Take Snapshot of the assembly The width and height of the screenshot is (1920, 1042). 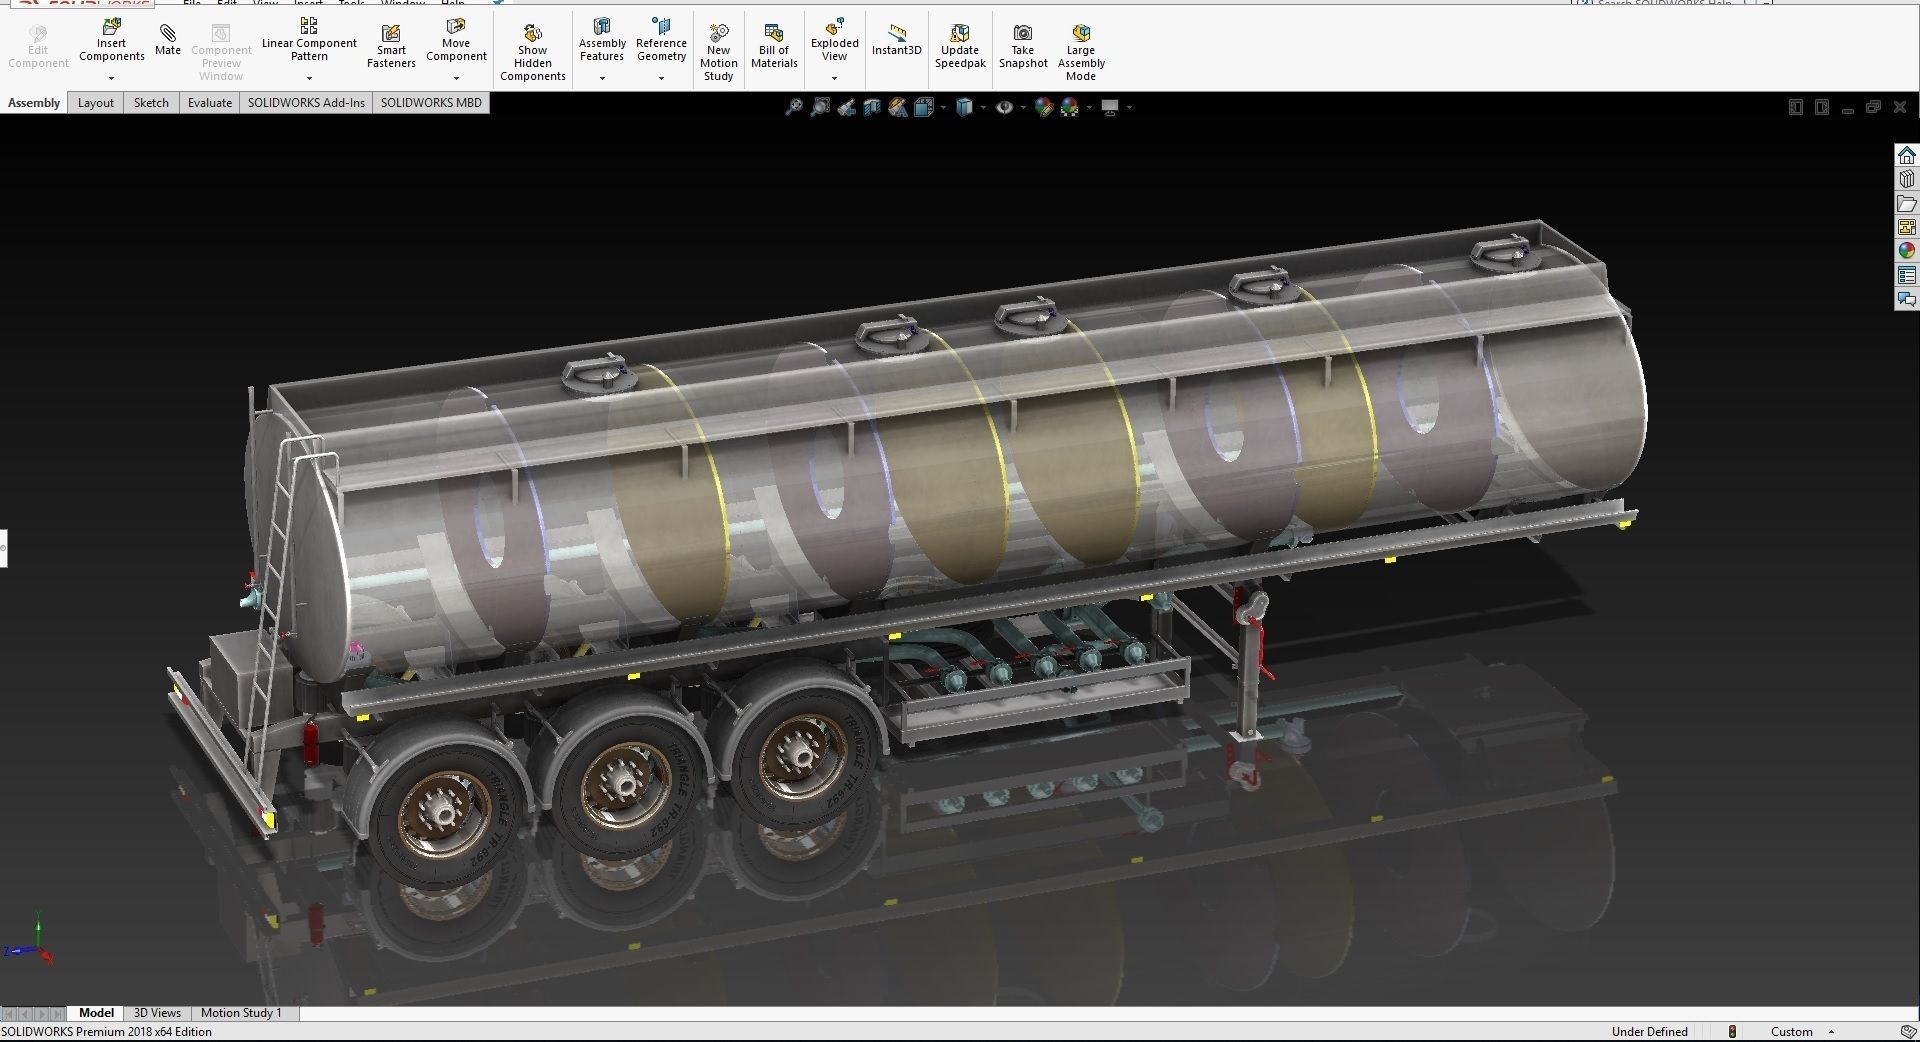[1023, 47]
